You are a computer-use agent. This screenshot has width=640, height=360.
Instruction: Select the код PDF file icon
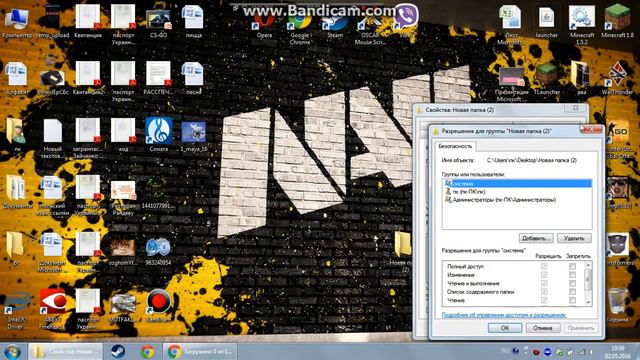click(x=123, y=136)
